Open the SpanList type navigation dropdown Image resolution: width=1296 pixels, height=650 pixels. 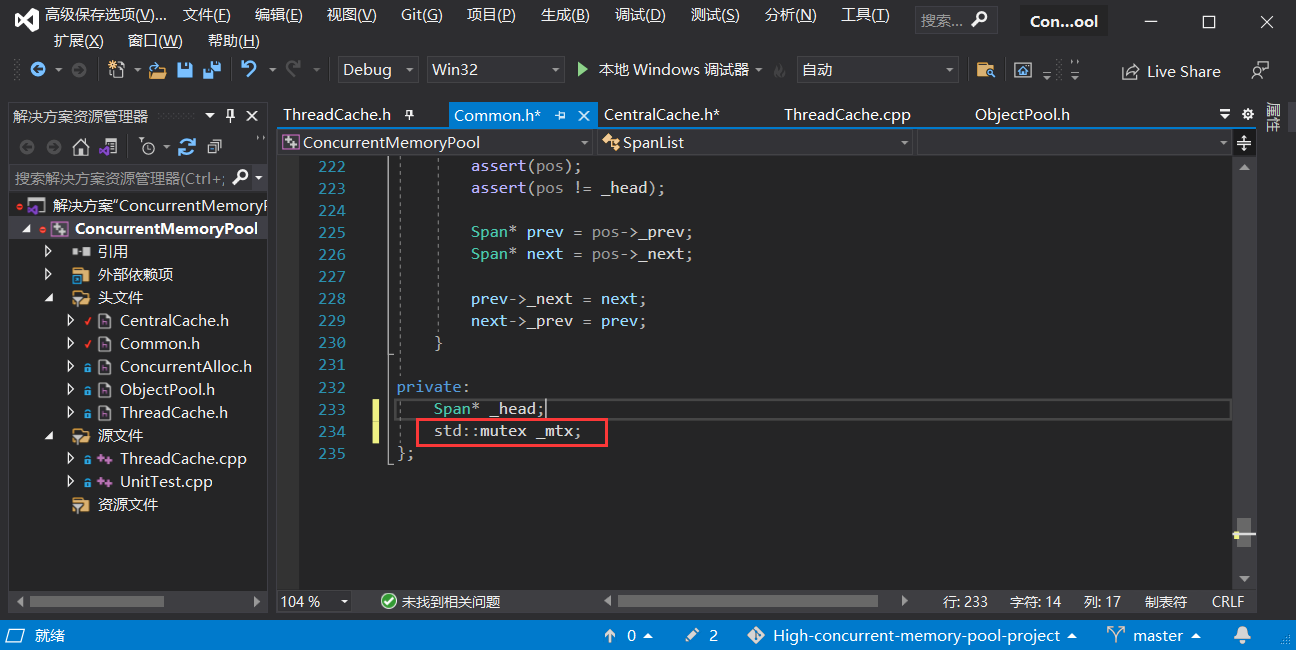pos(755,143)
